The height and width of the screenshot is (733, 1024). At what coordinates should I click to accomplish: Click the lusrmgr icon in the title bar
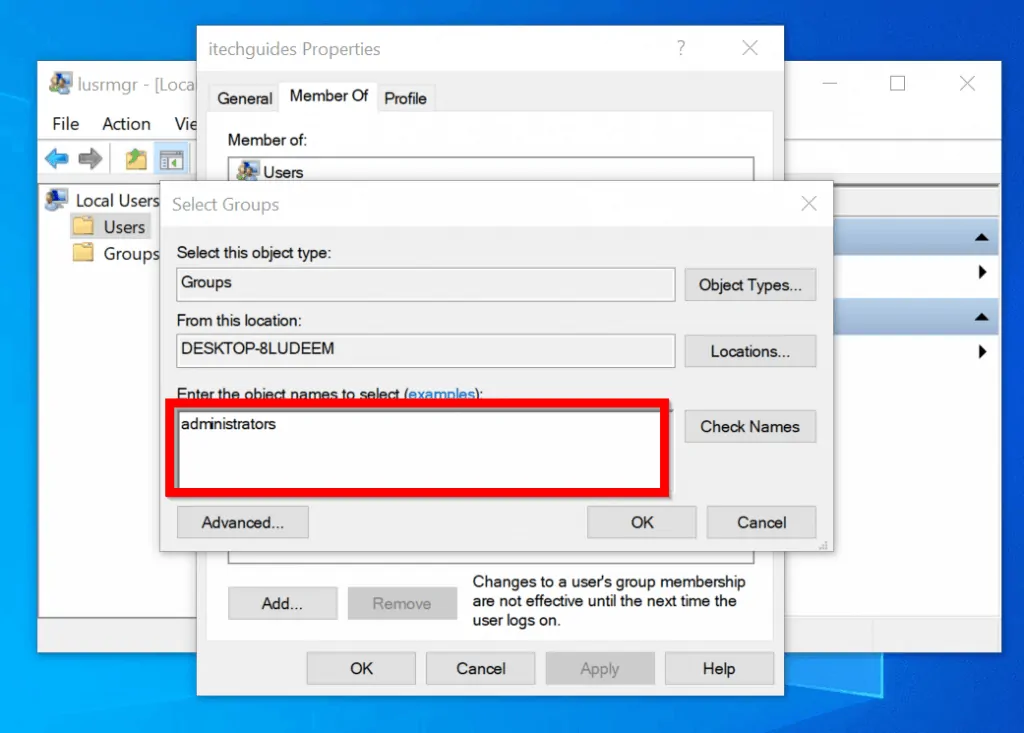click(x=59, y=84)
